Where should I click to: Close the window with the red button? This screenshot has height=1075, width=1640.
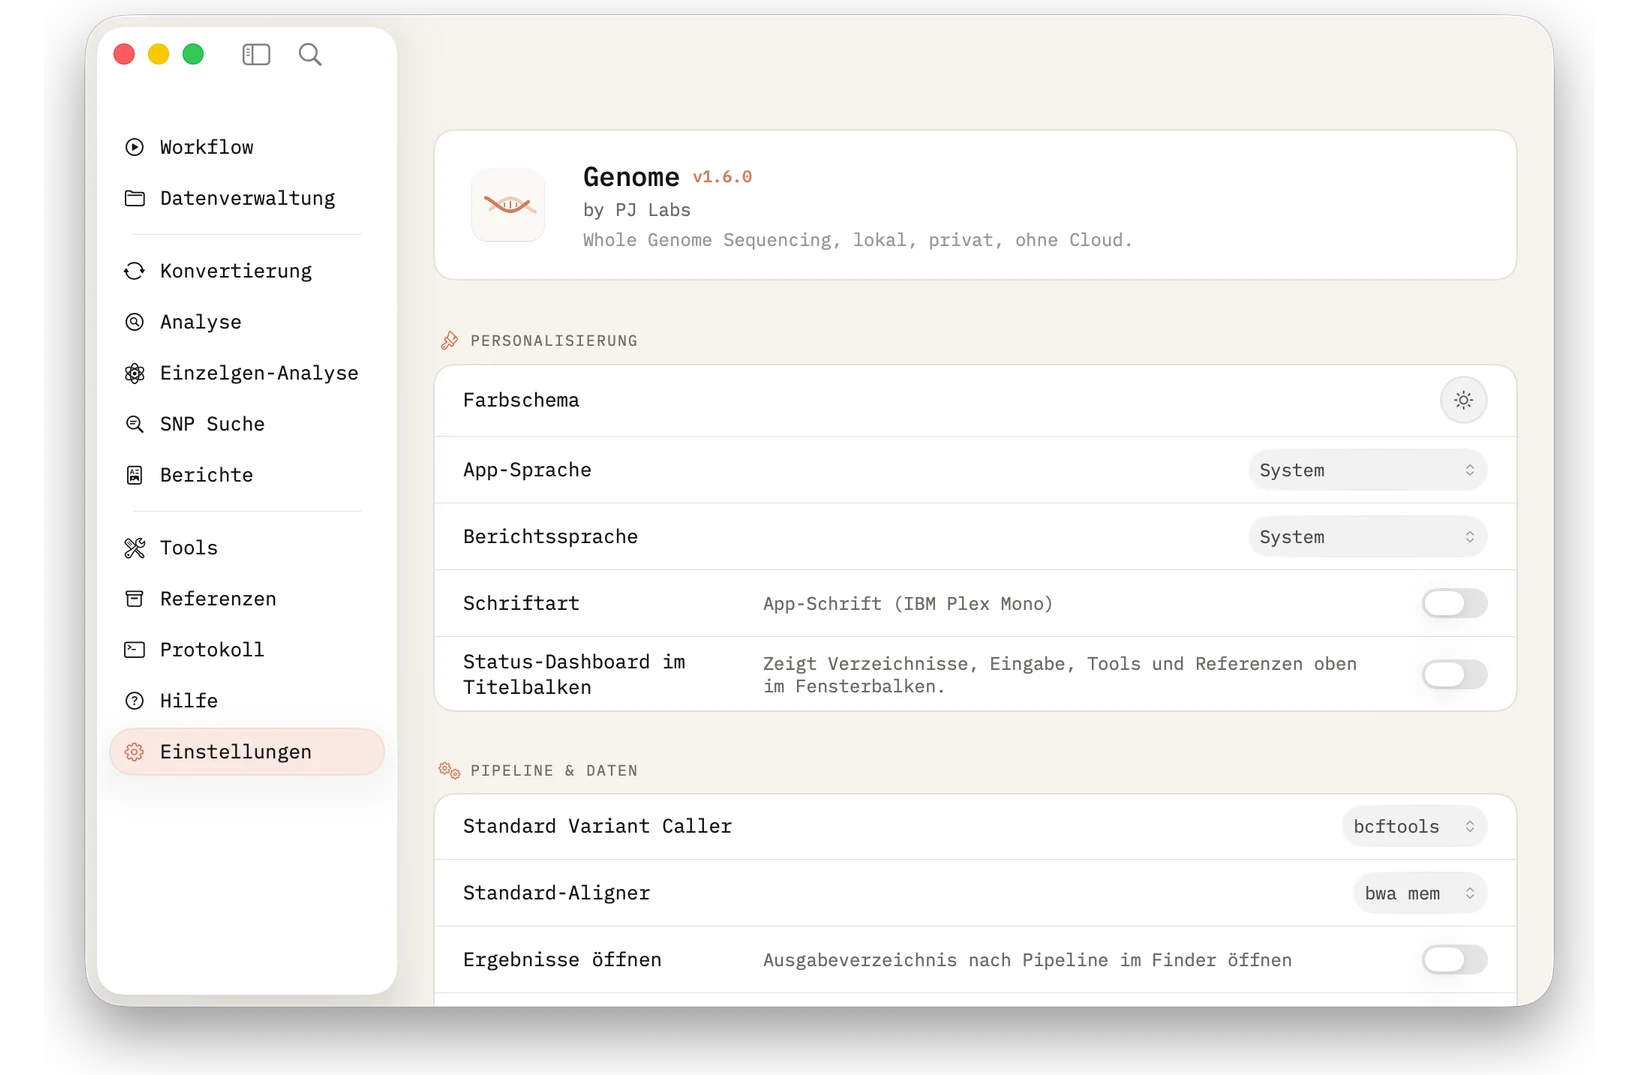pos(124,54)
